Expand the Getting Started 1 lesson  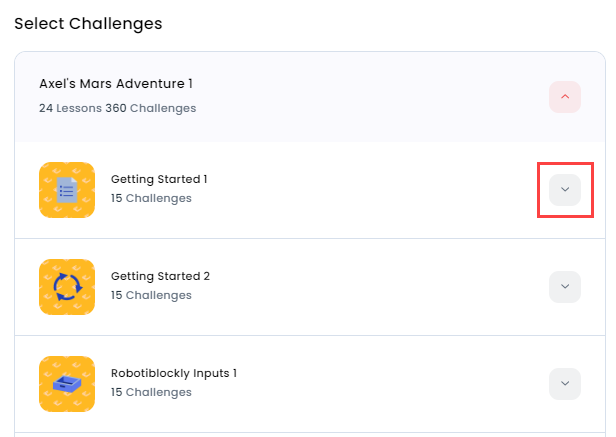click(x=565, y=189)
